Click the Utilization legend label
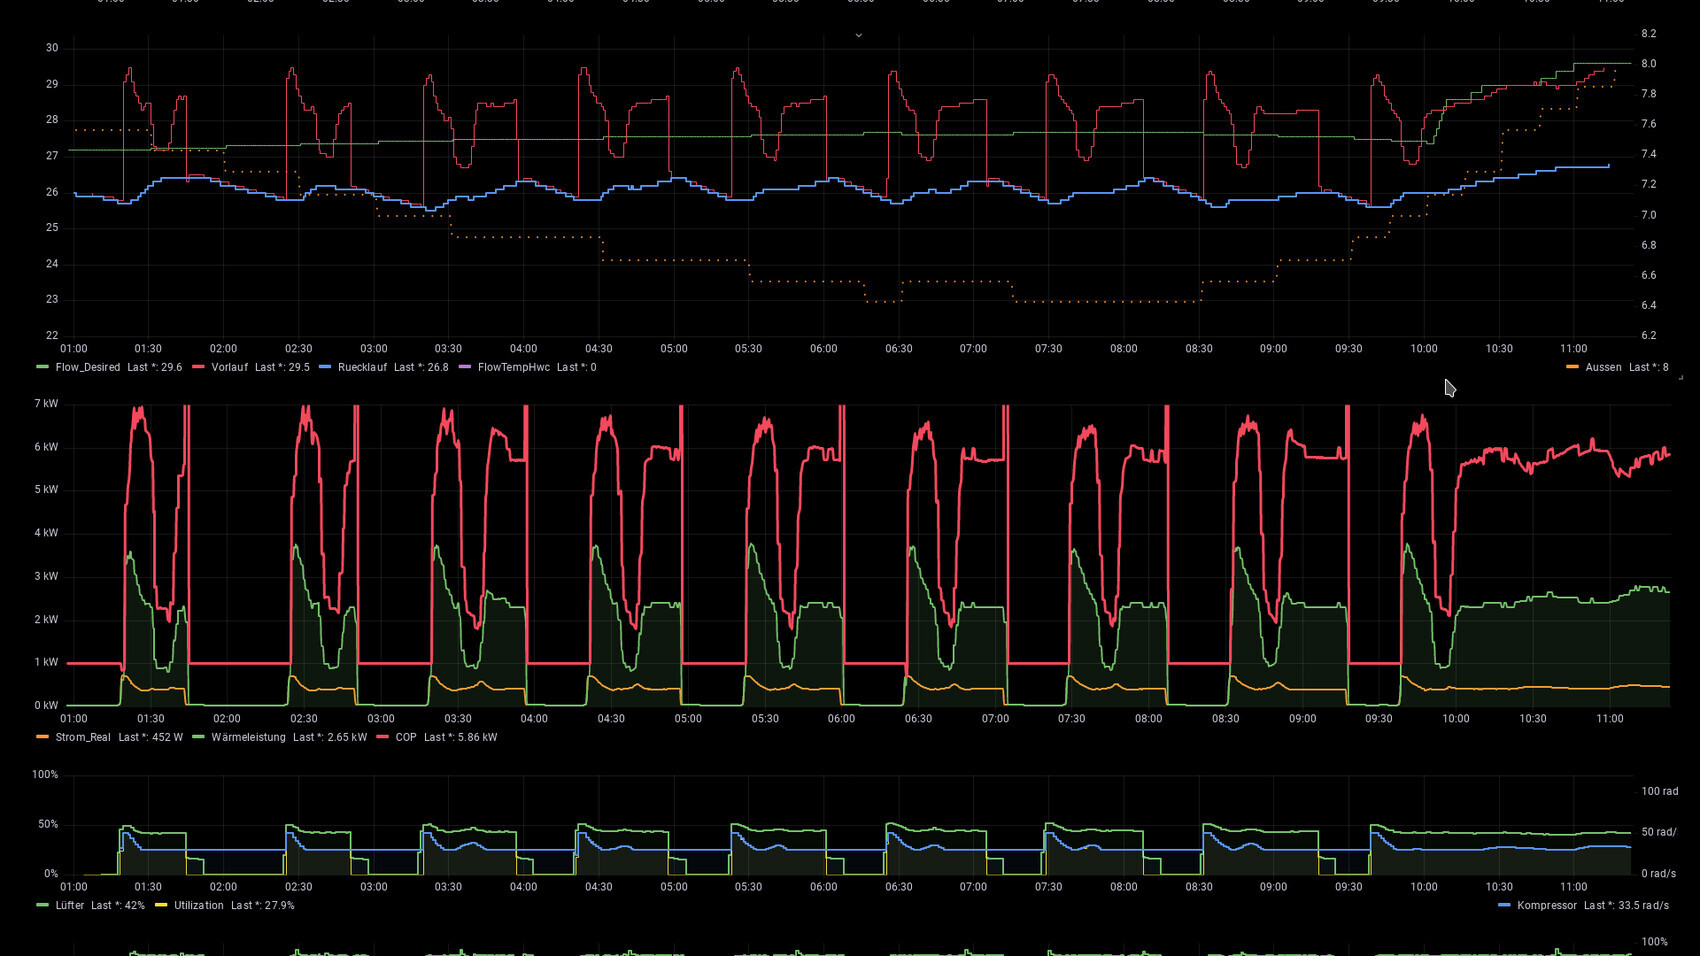The height and width of the screenshot is (956, 1700). pyautogui.click(x=199, y=905)
